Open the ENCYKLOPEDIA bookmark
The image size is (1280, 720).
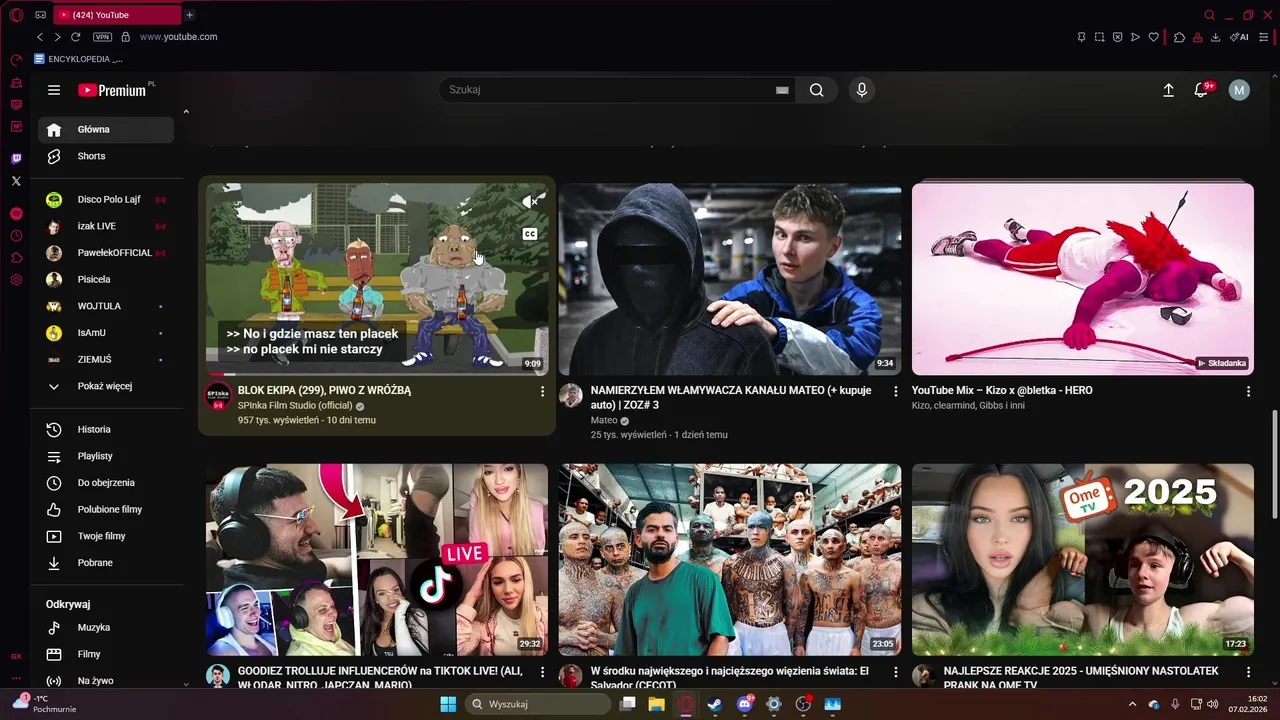point(78,59)
